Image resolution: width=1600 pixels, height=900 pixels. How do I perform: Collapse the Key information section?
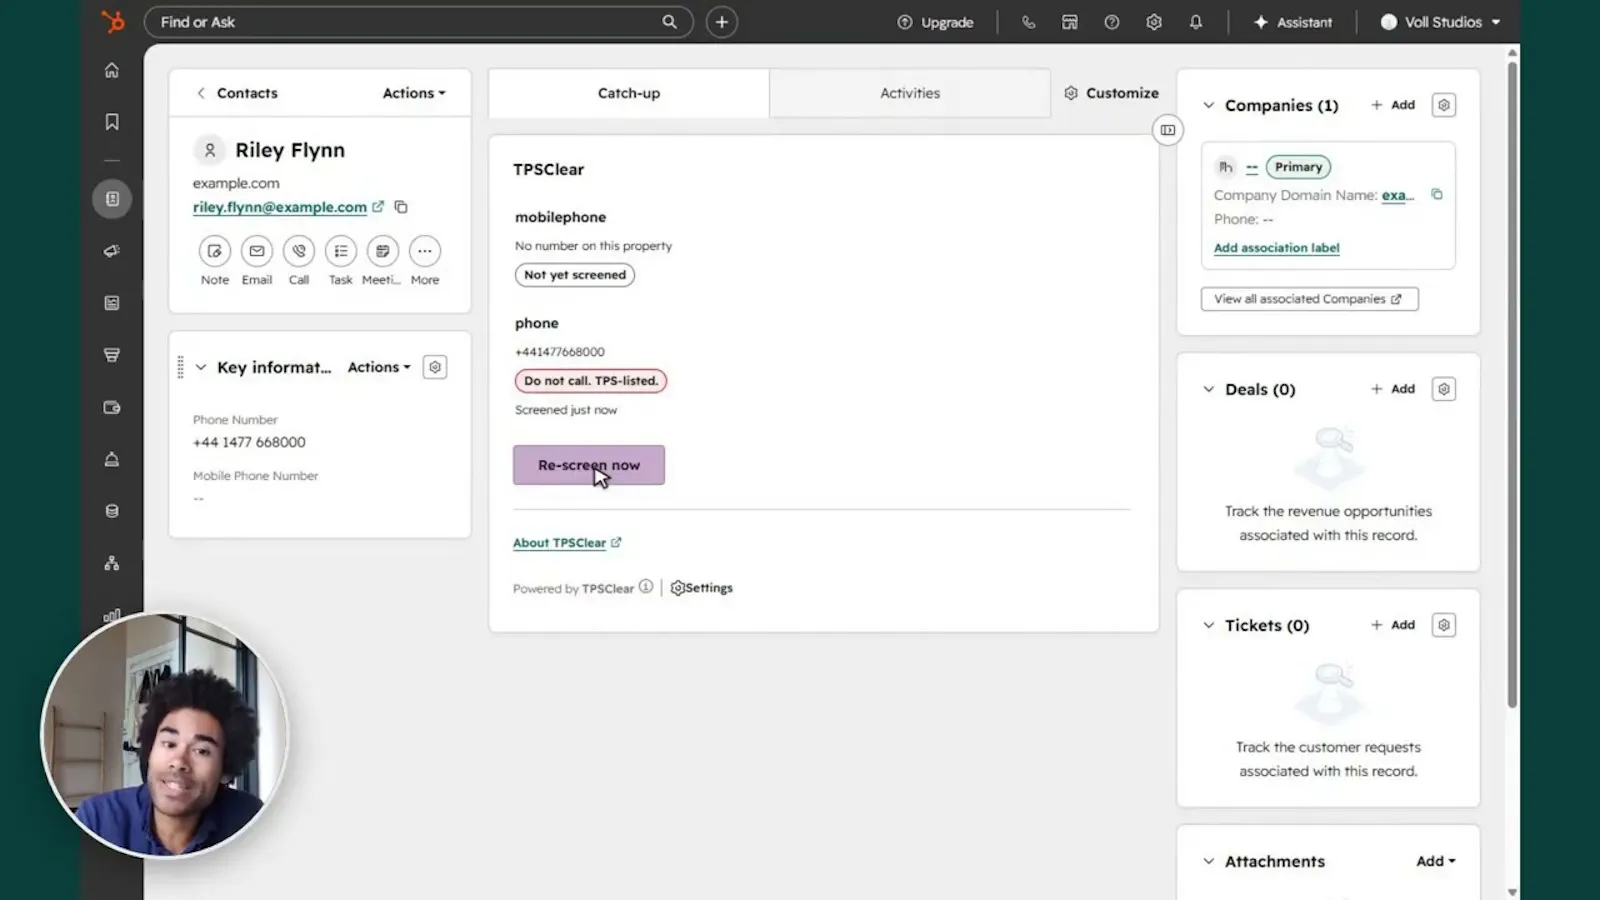[x=201, y=367]
